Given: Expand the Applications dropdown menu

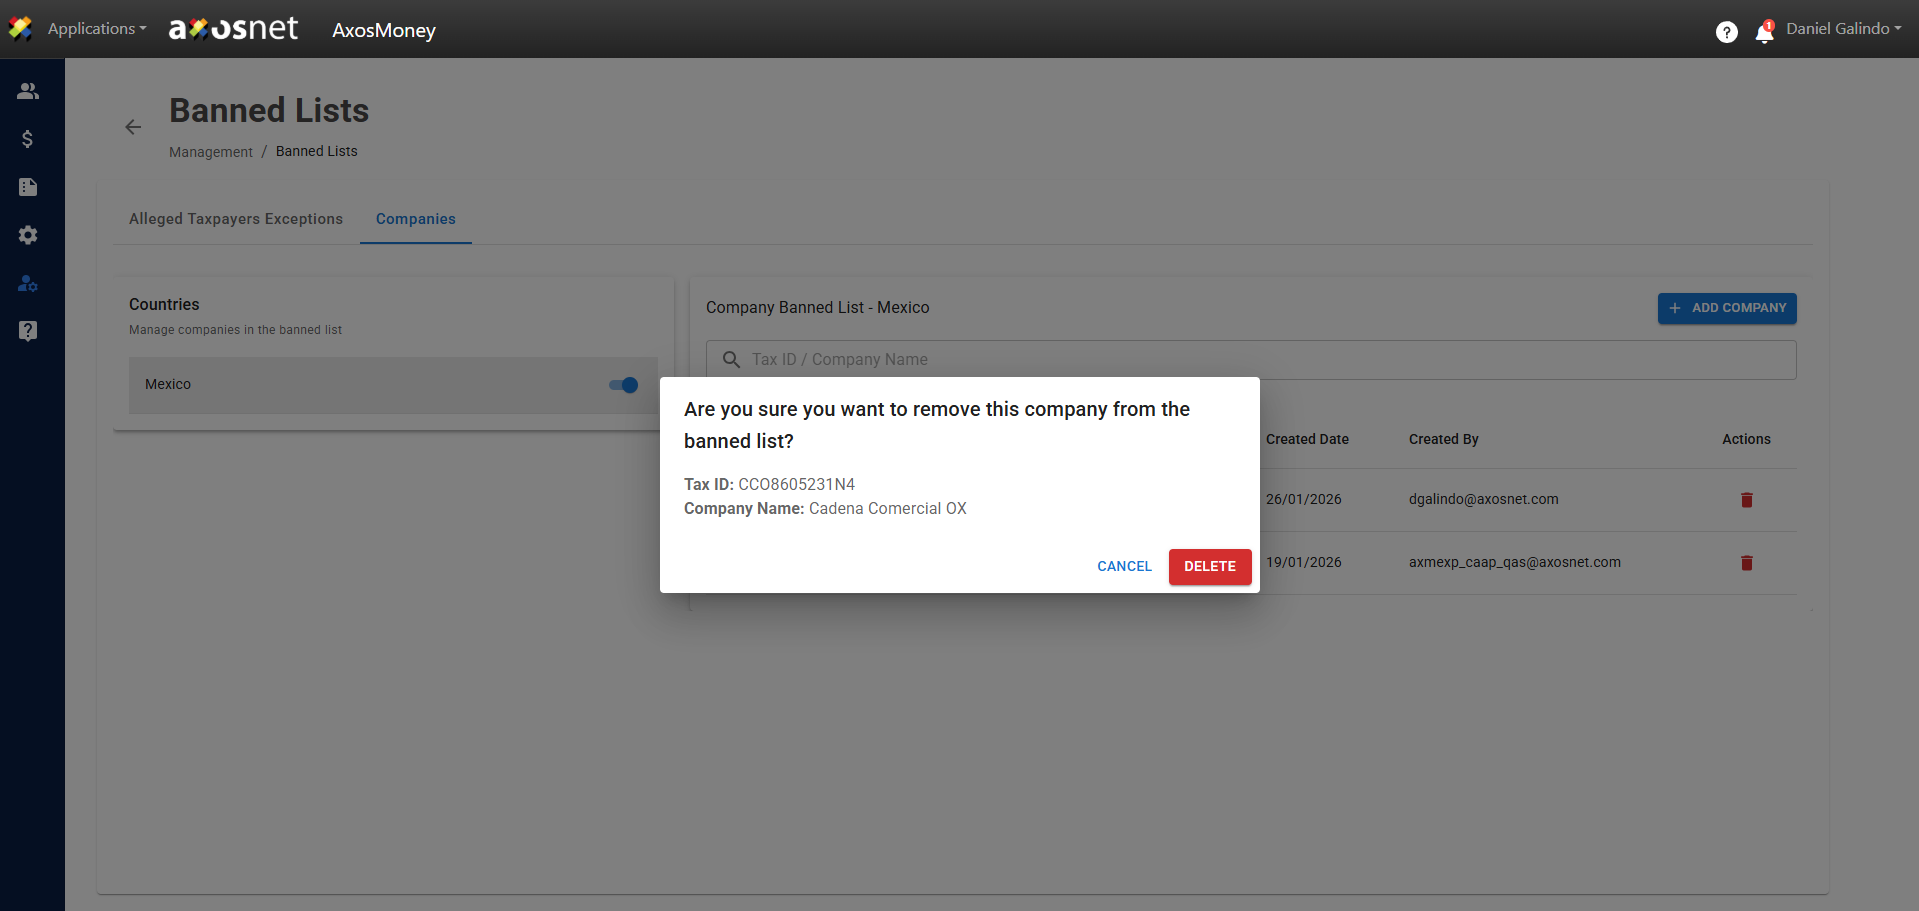Looking at the screenshot, I should tap(96, 29).
